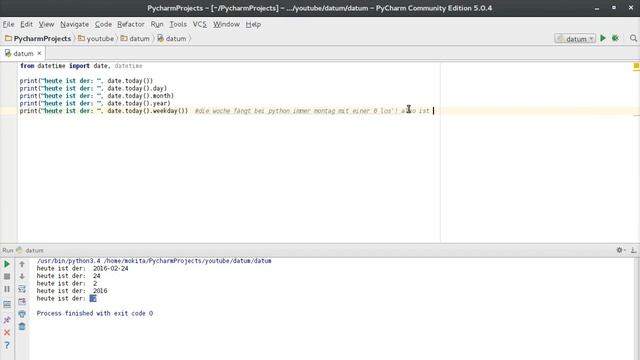640x360 pixels.
Task: Click the restore layout icon in Run panel
Action: [7, 304]
